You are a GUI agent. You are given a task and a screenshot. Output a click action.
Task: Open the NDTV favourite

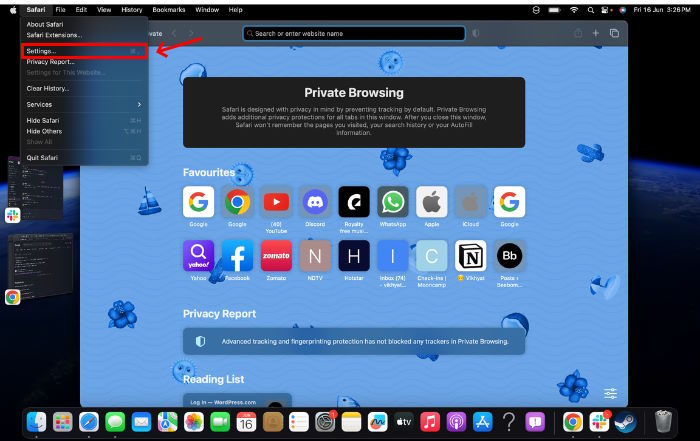click(x=315, y=256)
